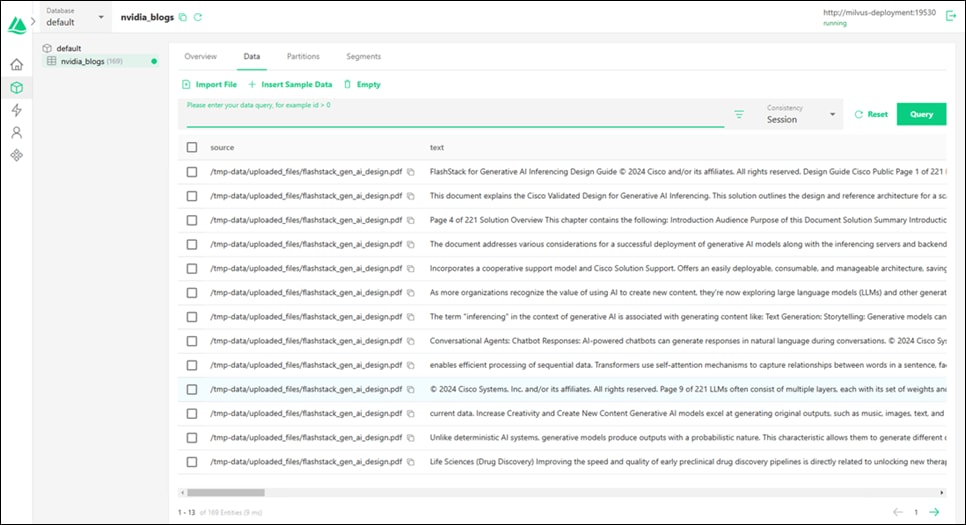Screen dimensions: 966x525
Task: Copy source path of '© 2024 Cisco Systems' row
Action: click(x=411, y=389)
